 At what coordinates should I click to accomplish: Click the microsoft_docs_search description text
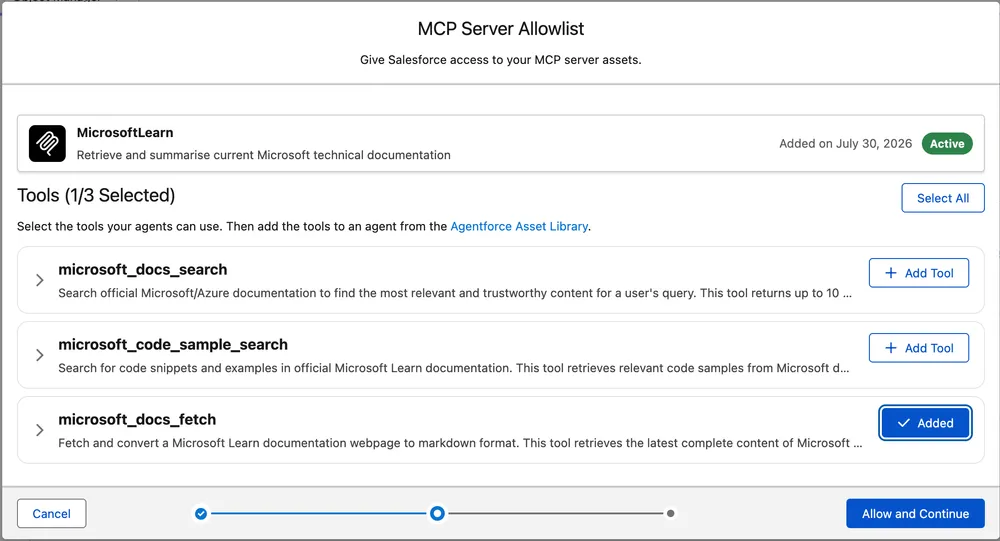coord(455,293)
